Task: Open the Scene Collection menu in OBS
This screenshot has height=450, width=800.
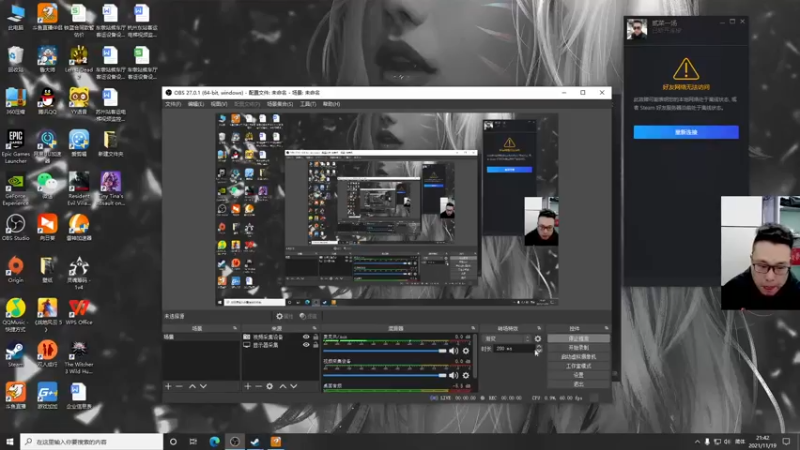Action: pos(280,104)
